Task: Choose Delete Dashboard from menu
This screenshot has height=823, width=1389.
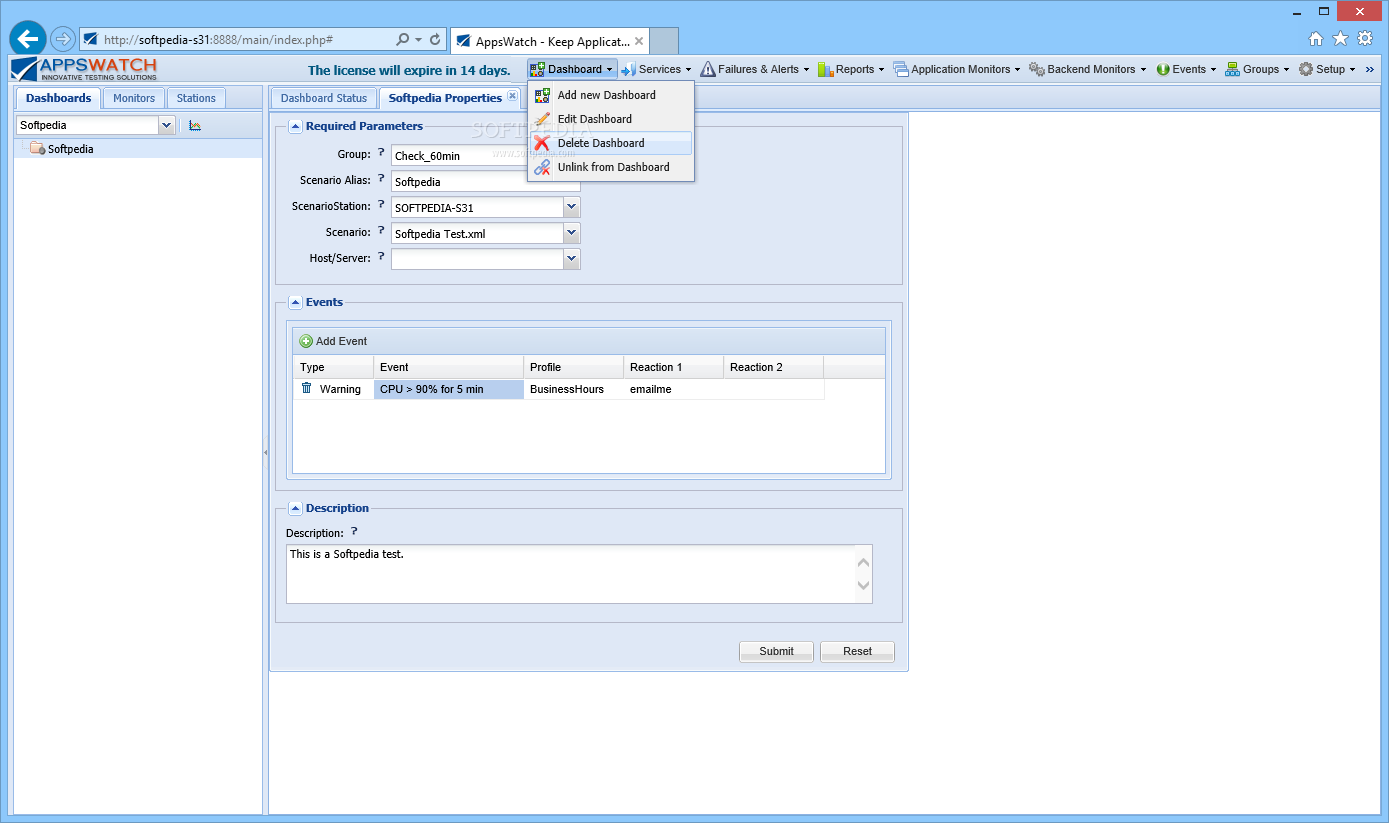Action: [611, 143]
